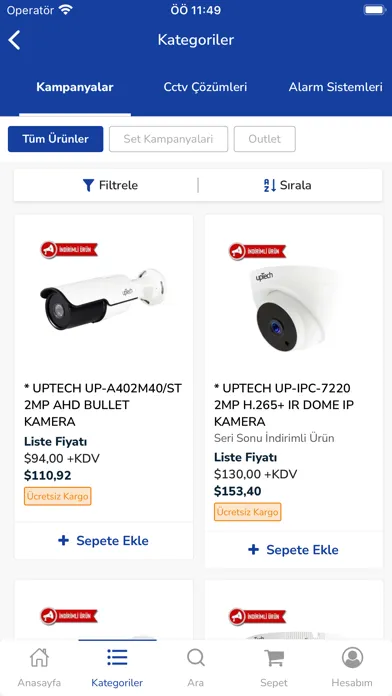392x696 pixels.
Task: Switch to the Cctv Çözümleri tab
Action: 205,87
